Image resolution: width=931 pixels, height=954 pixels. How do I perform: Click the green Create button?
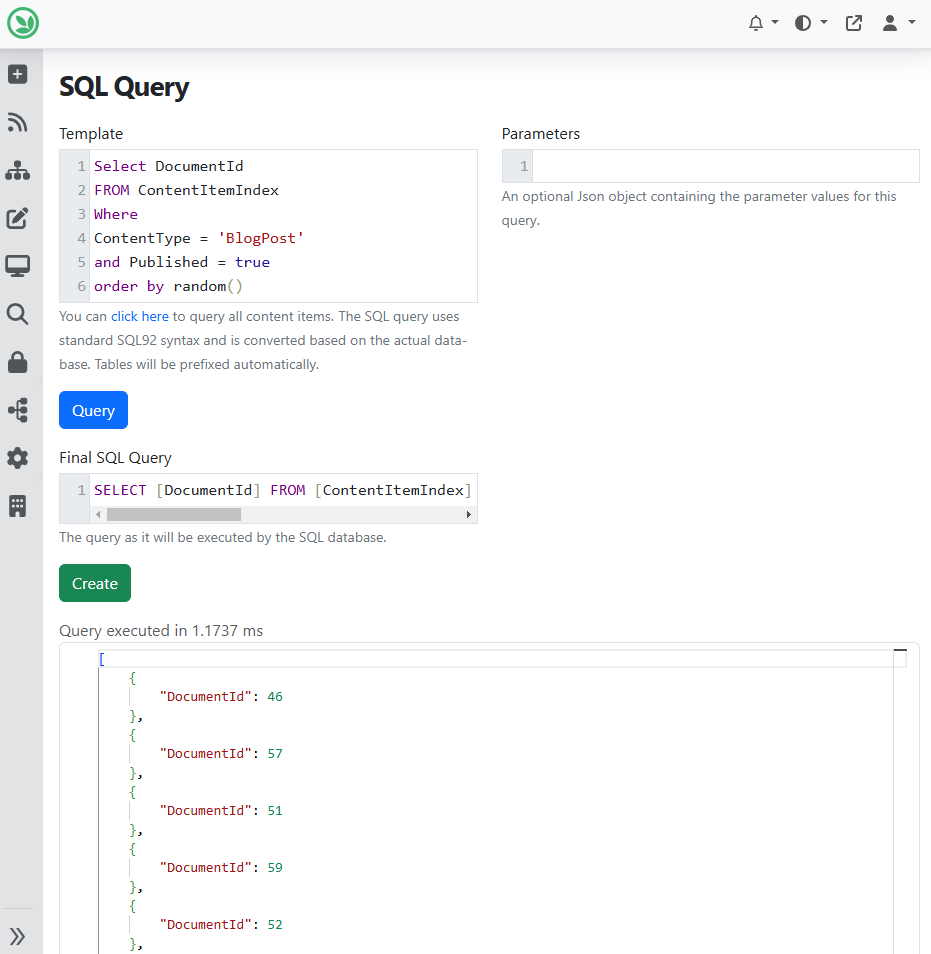(95, 583)
